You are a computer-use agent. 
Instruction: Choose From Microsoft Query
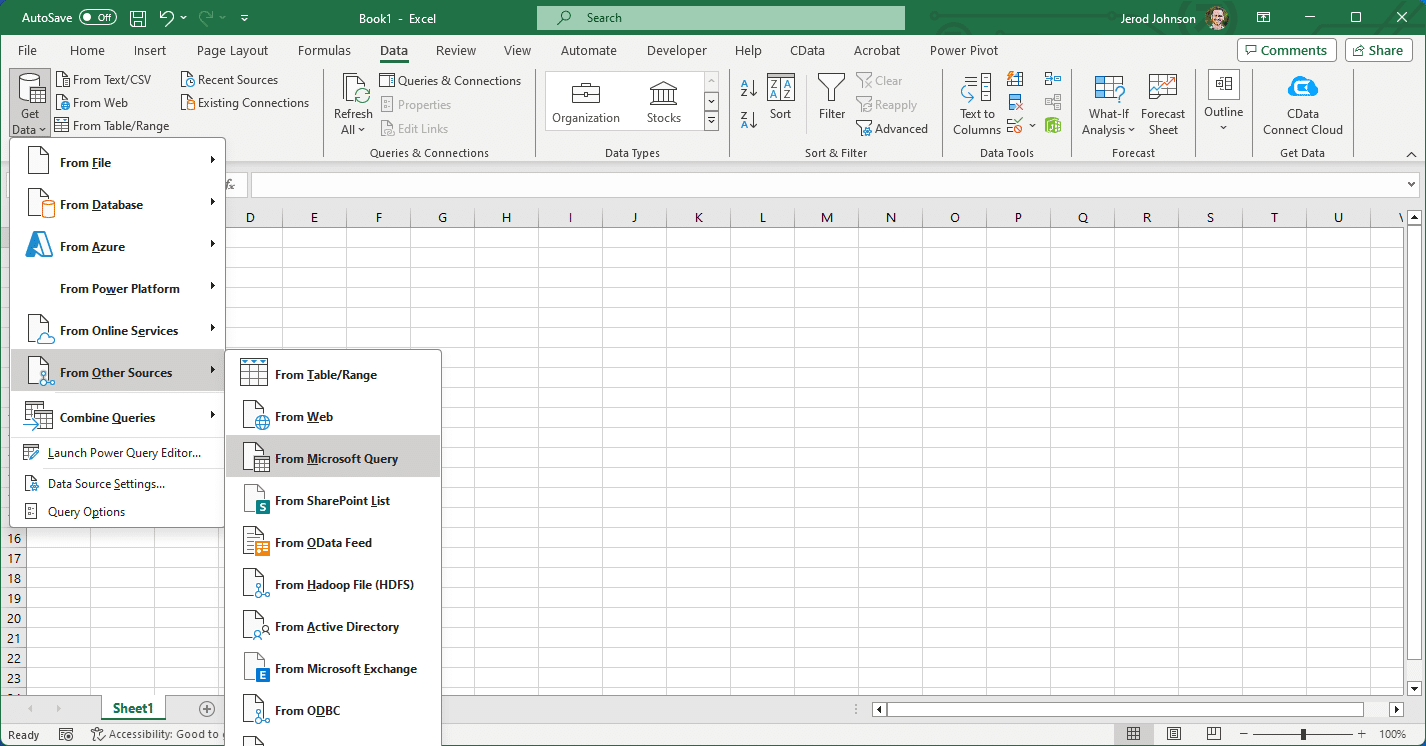[333, 458]
